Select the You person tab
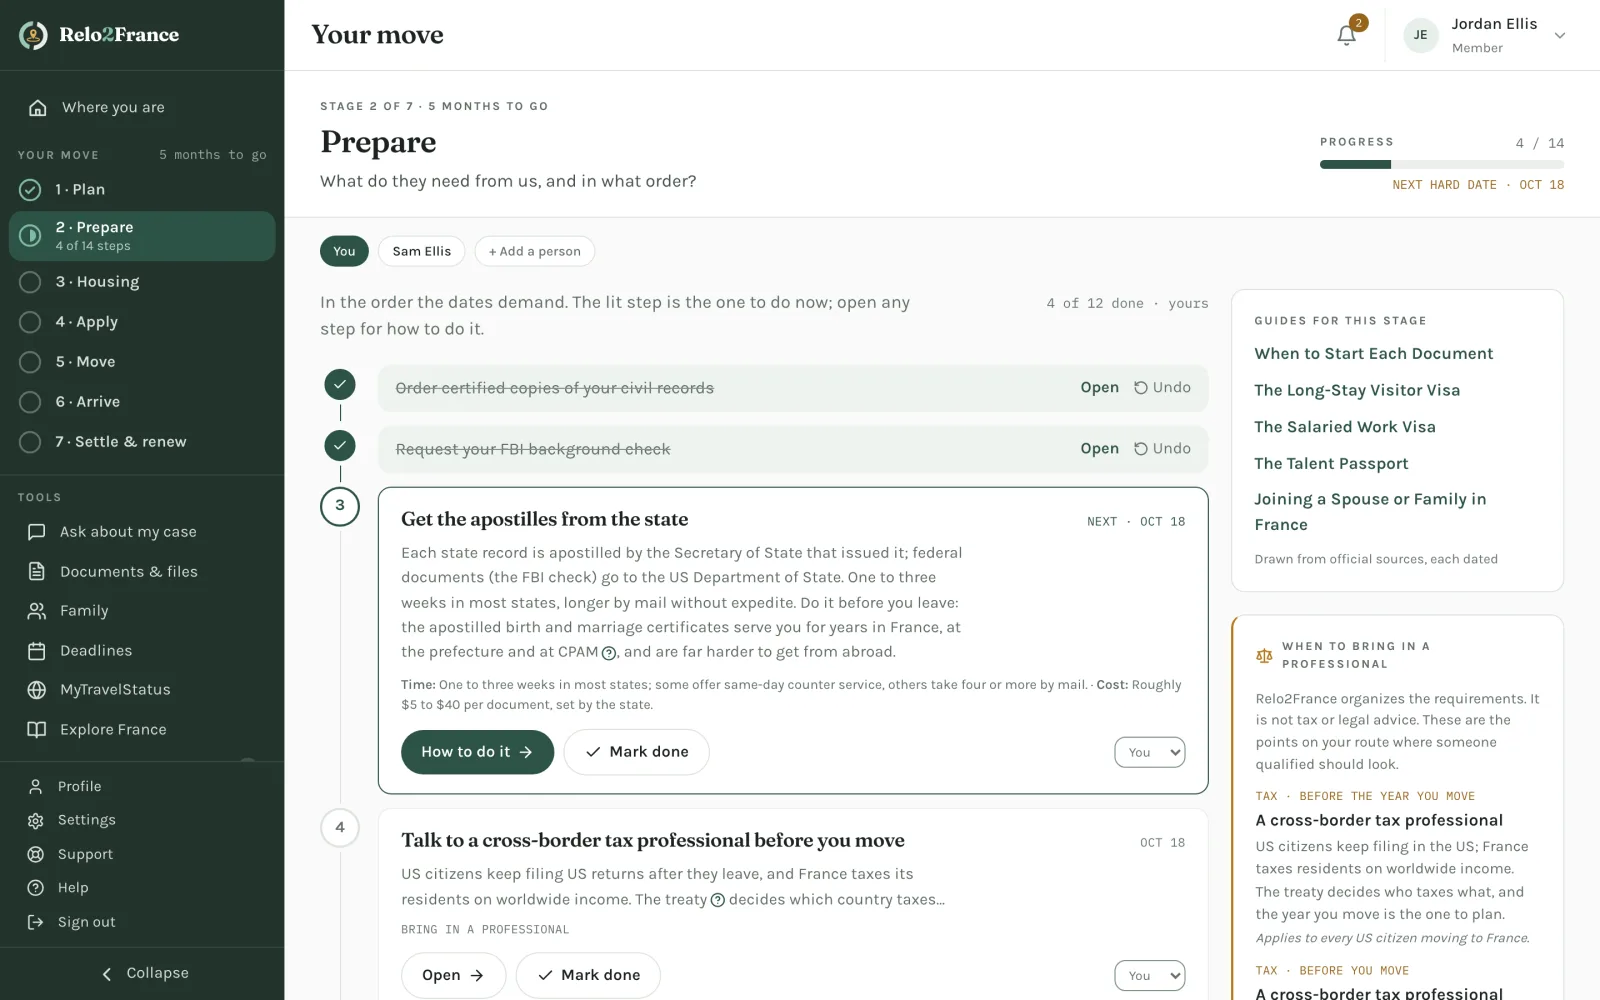Screen dimensions: 1600x1000 (344, 251)
